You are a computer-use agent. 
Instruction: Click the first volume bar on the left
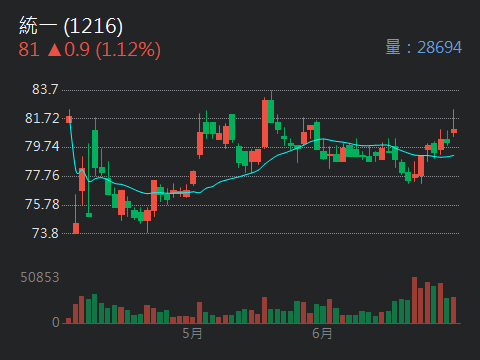69,321
